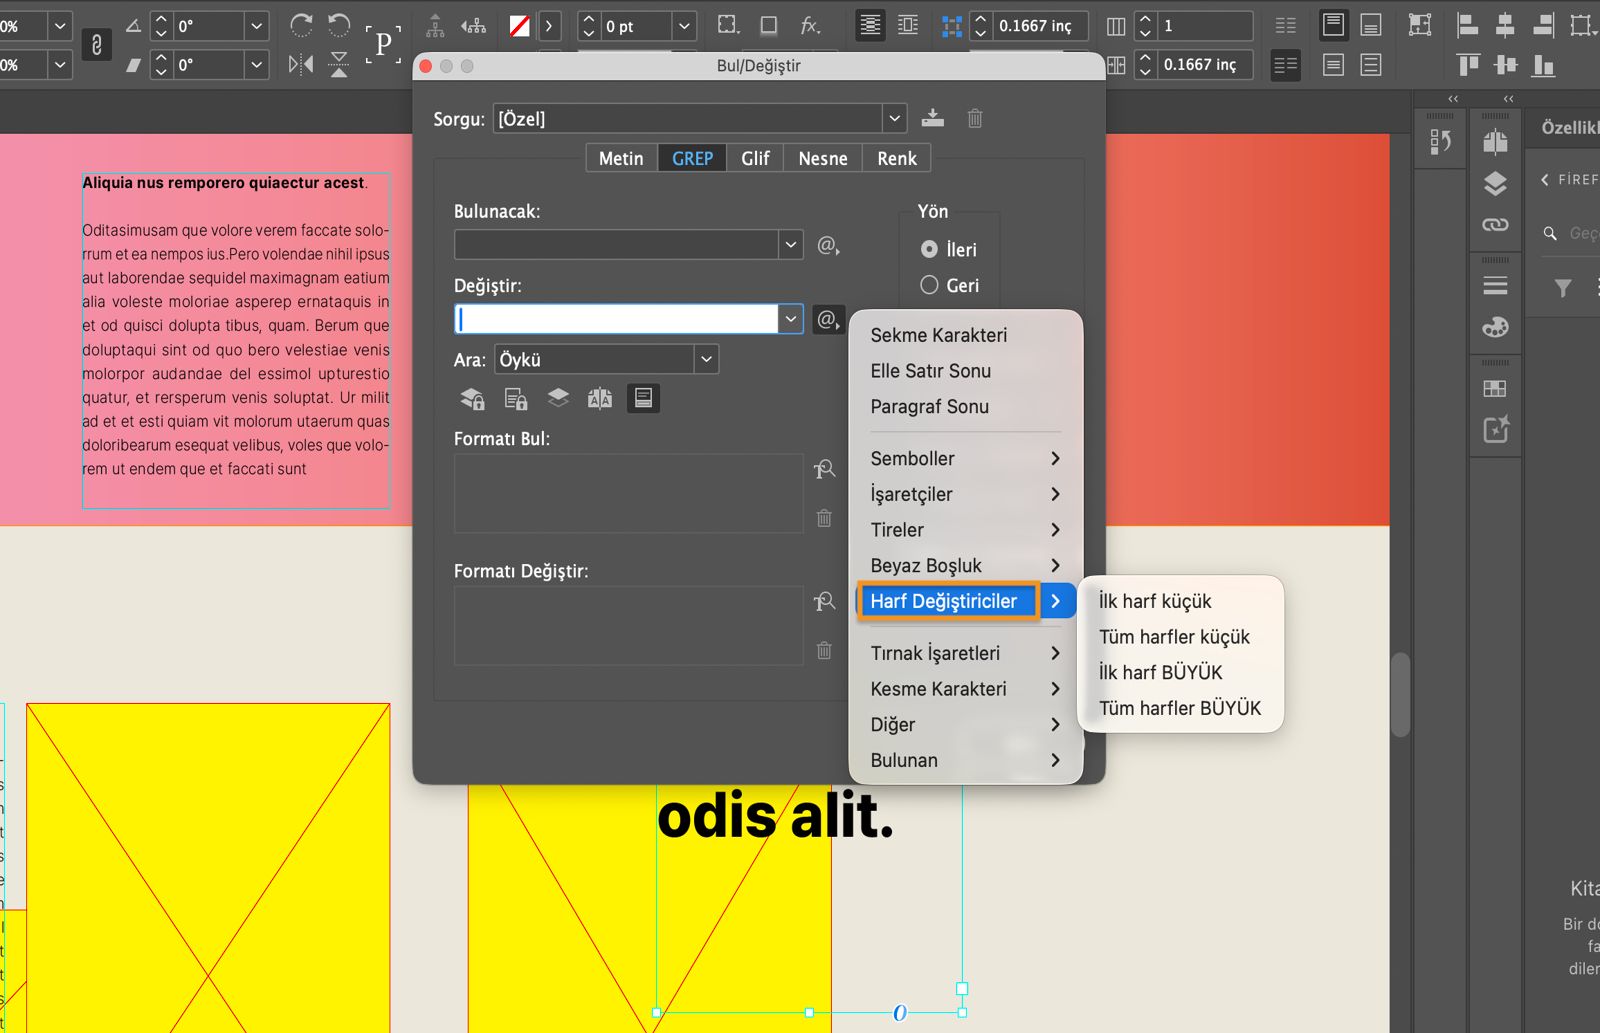Click the select content icon
The width and height of the screenshot is (1600, 1033).
(474, 26)
